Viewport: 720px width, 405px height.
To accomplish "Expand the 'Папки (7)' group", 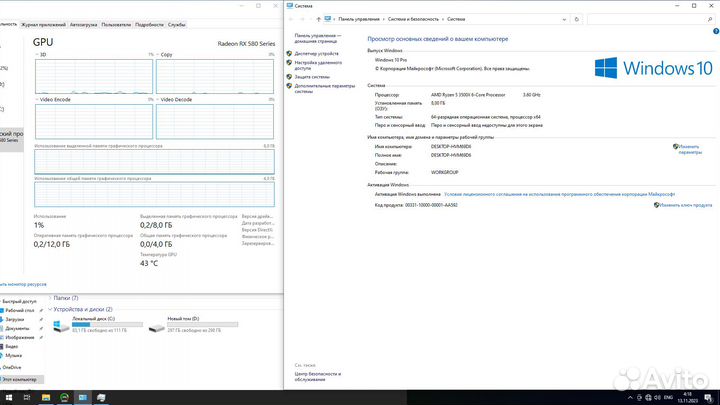I will 50,298.
